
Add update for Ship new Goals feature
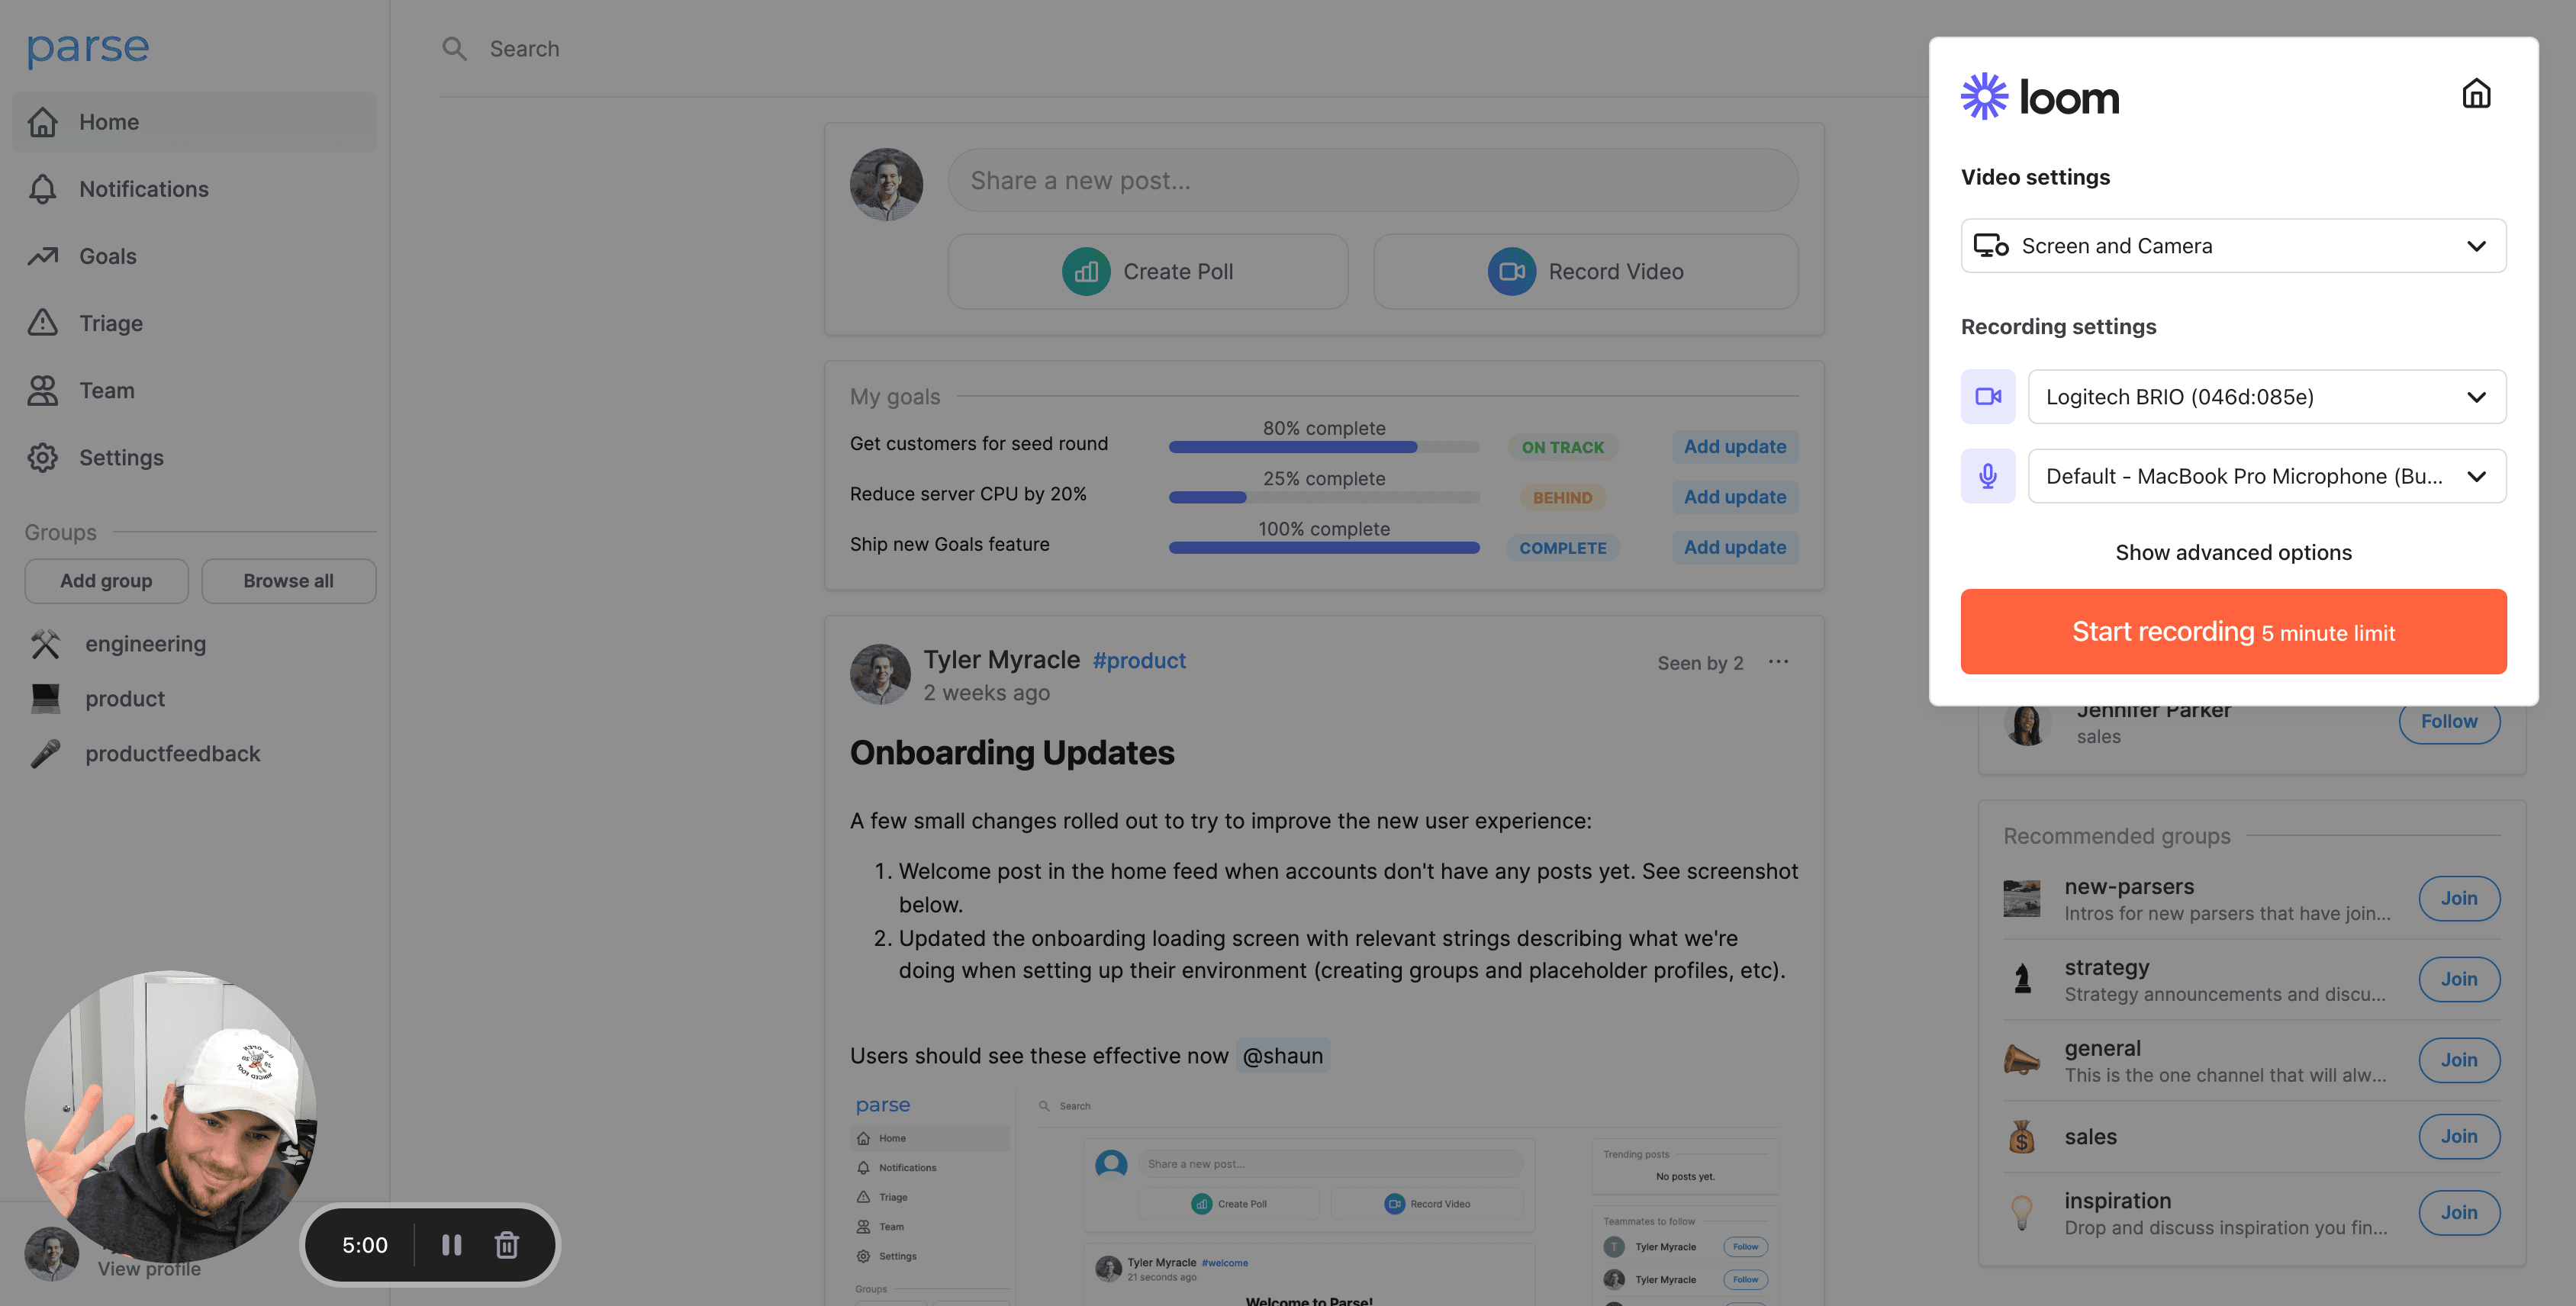click(x=1734, y=547)
